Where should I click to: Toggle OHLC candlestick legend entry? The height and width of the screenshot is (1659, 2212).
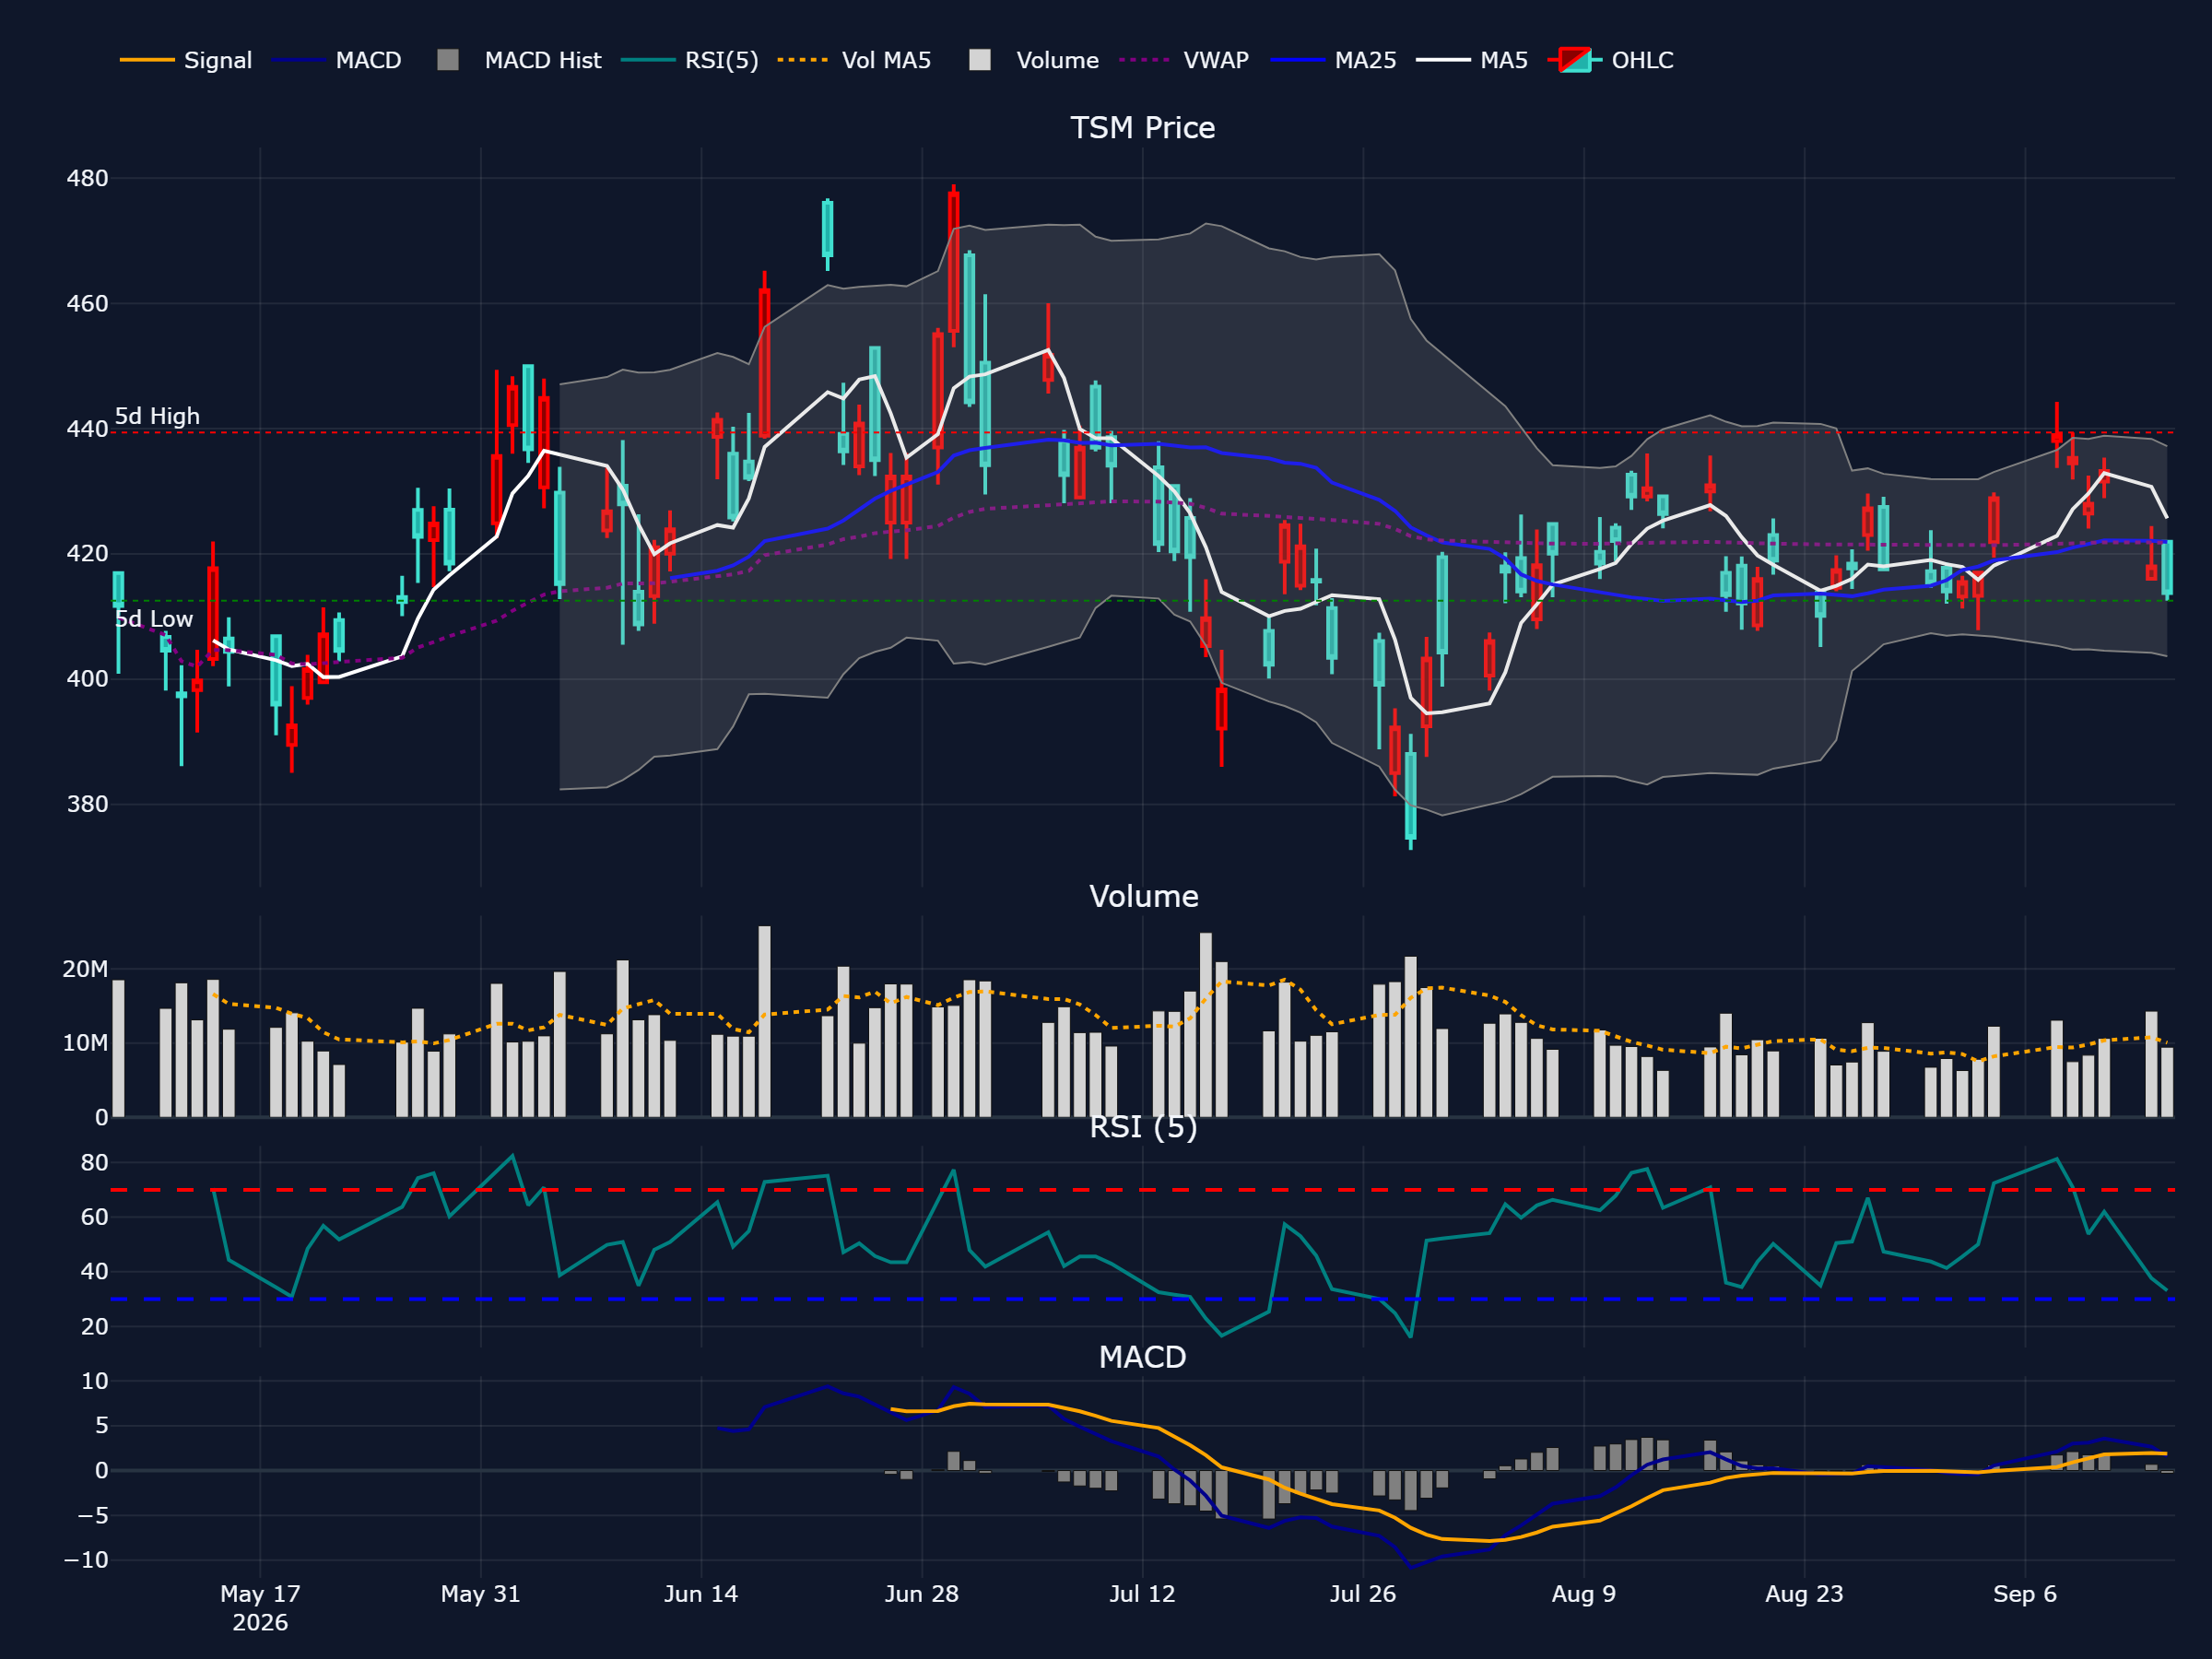tap(1610, 60)
